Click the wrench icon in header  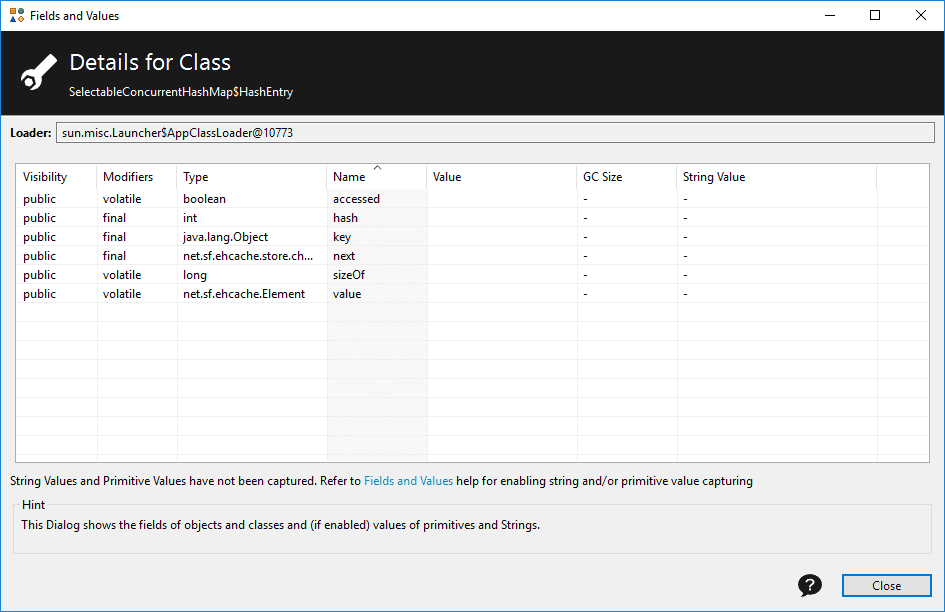tap(39, 72)
